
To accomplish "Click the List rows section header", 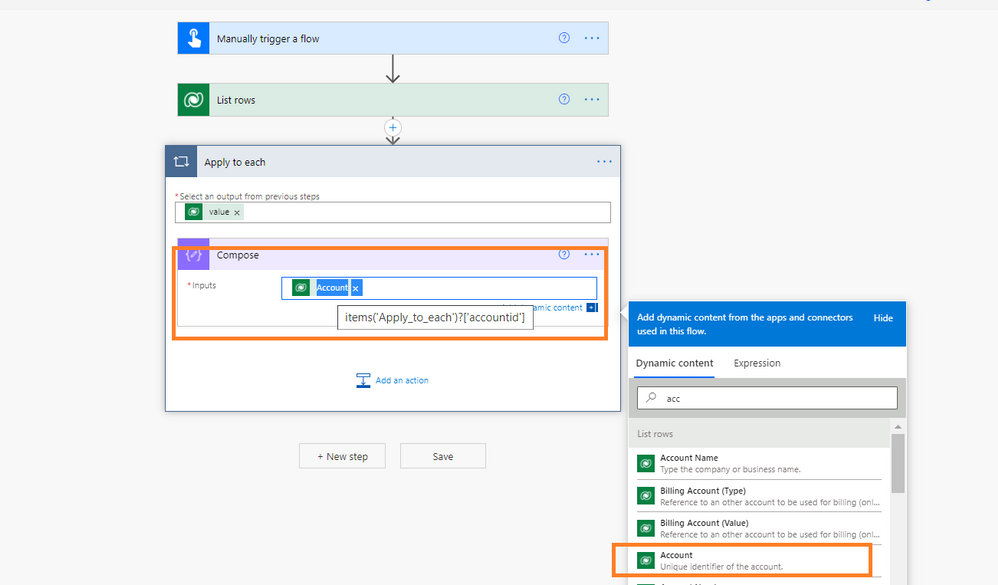I will 760,433.
